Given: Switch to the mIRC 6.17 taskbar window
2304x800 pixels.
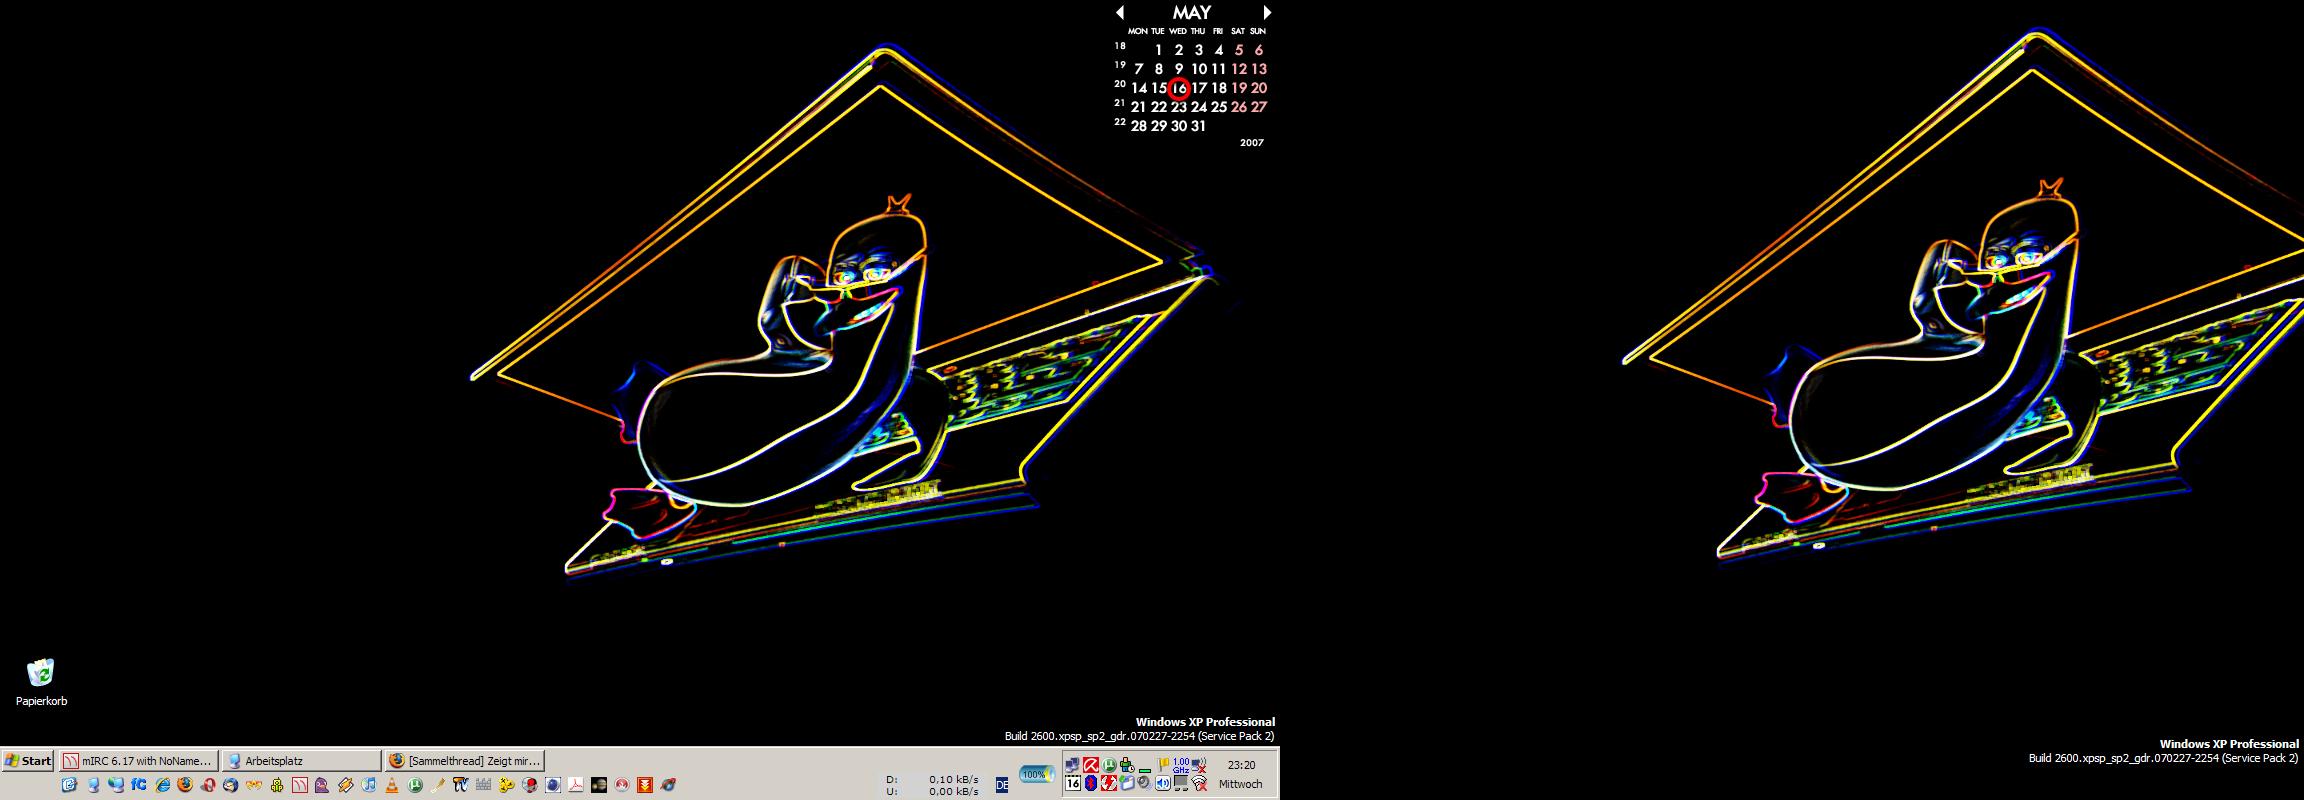Looking at the screenshot, I should [138, 761].
